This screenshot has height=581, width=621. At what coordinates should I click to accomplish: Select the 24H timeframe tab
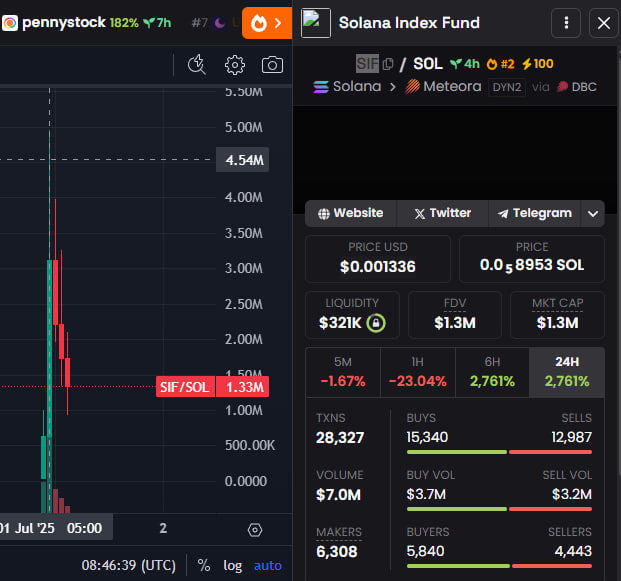pyautogui.click(x=567, y=373)
